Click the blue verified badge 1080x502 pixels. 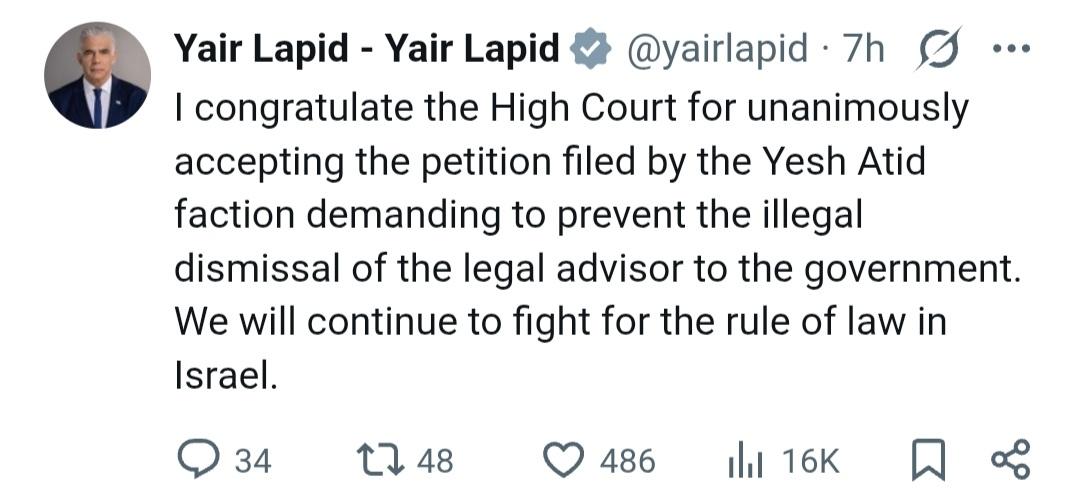click(590, 49)
